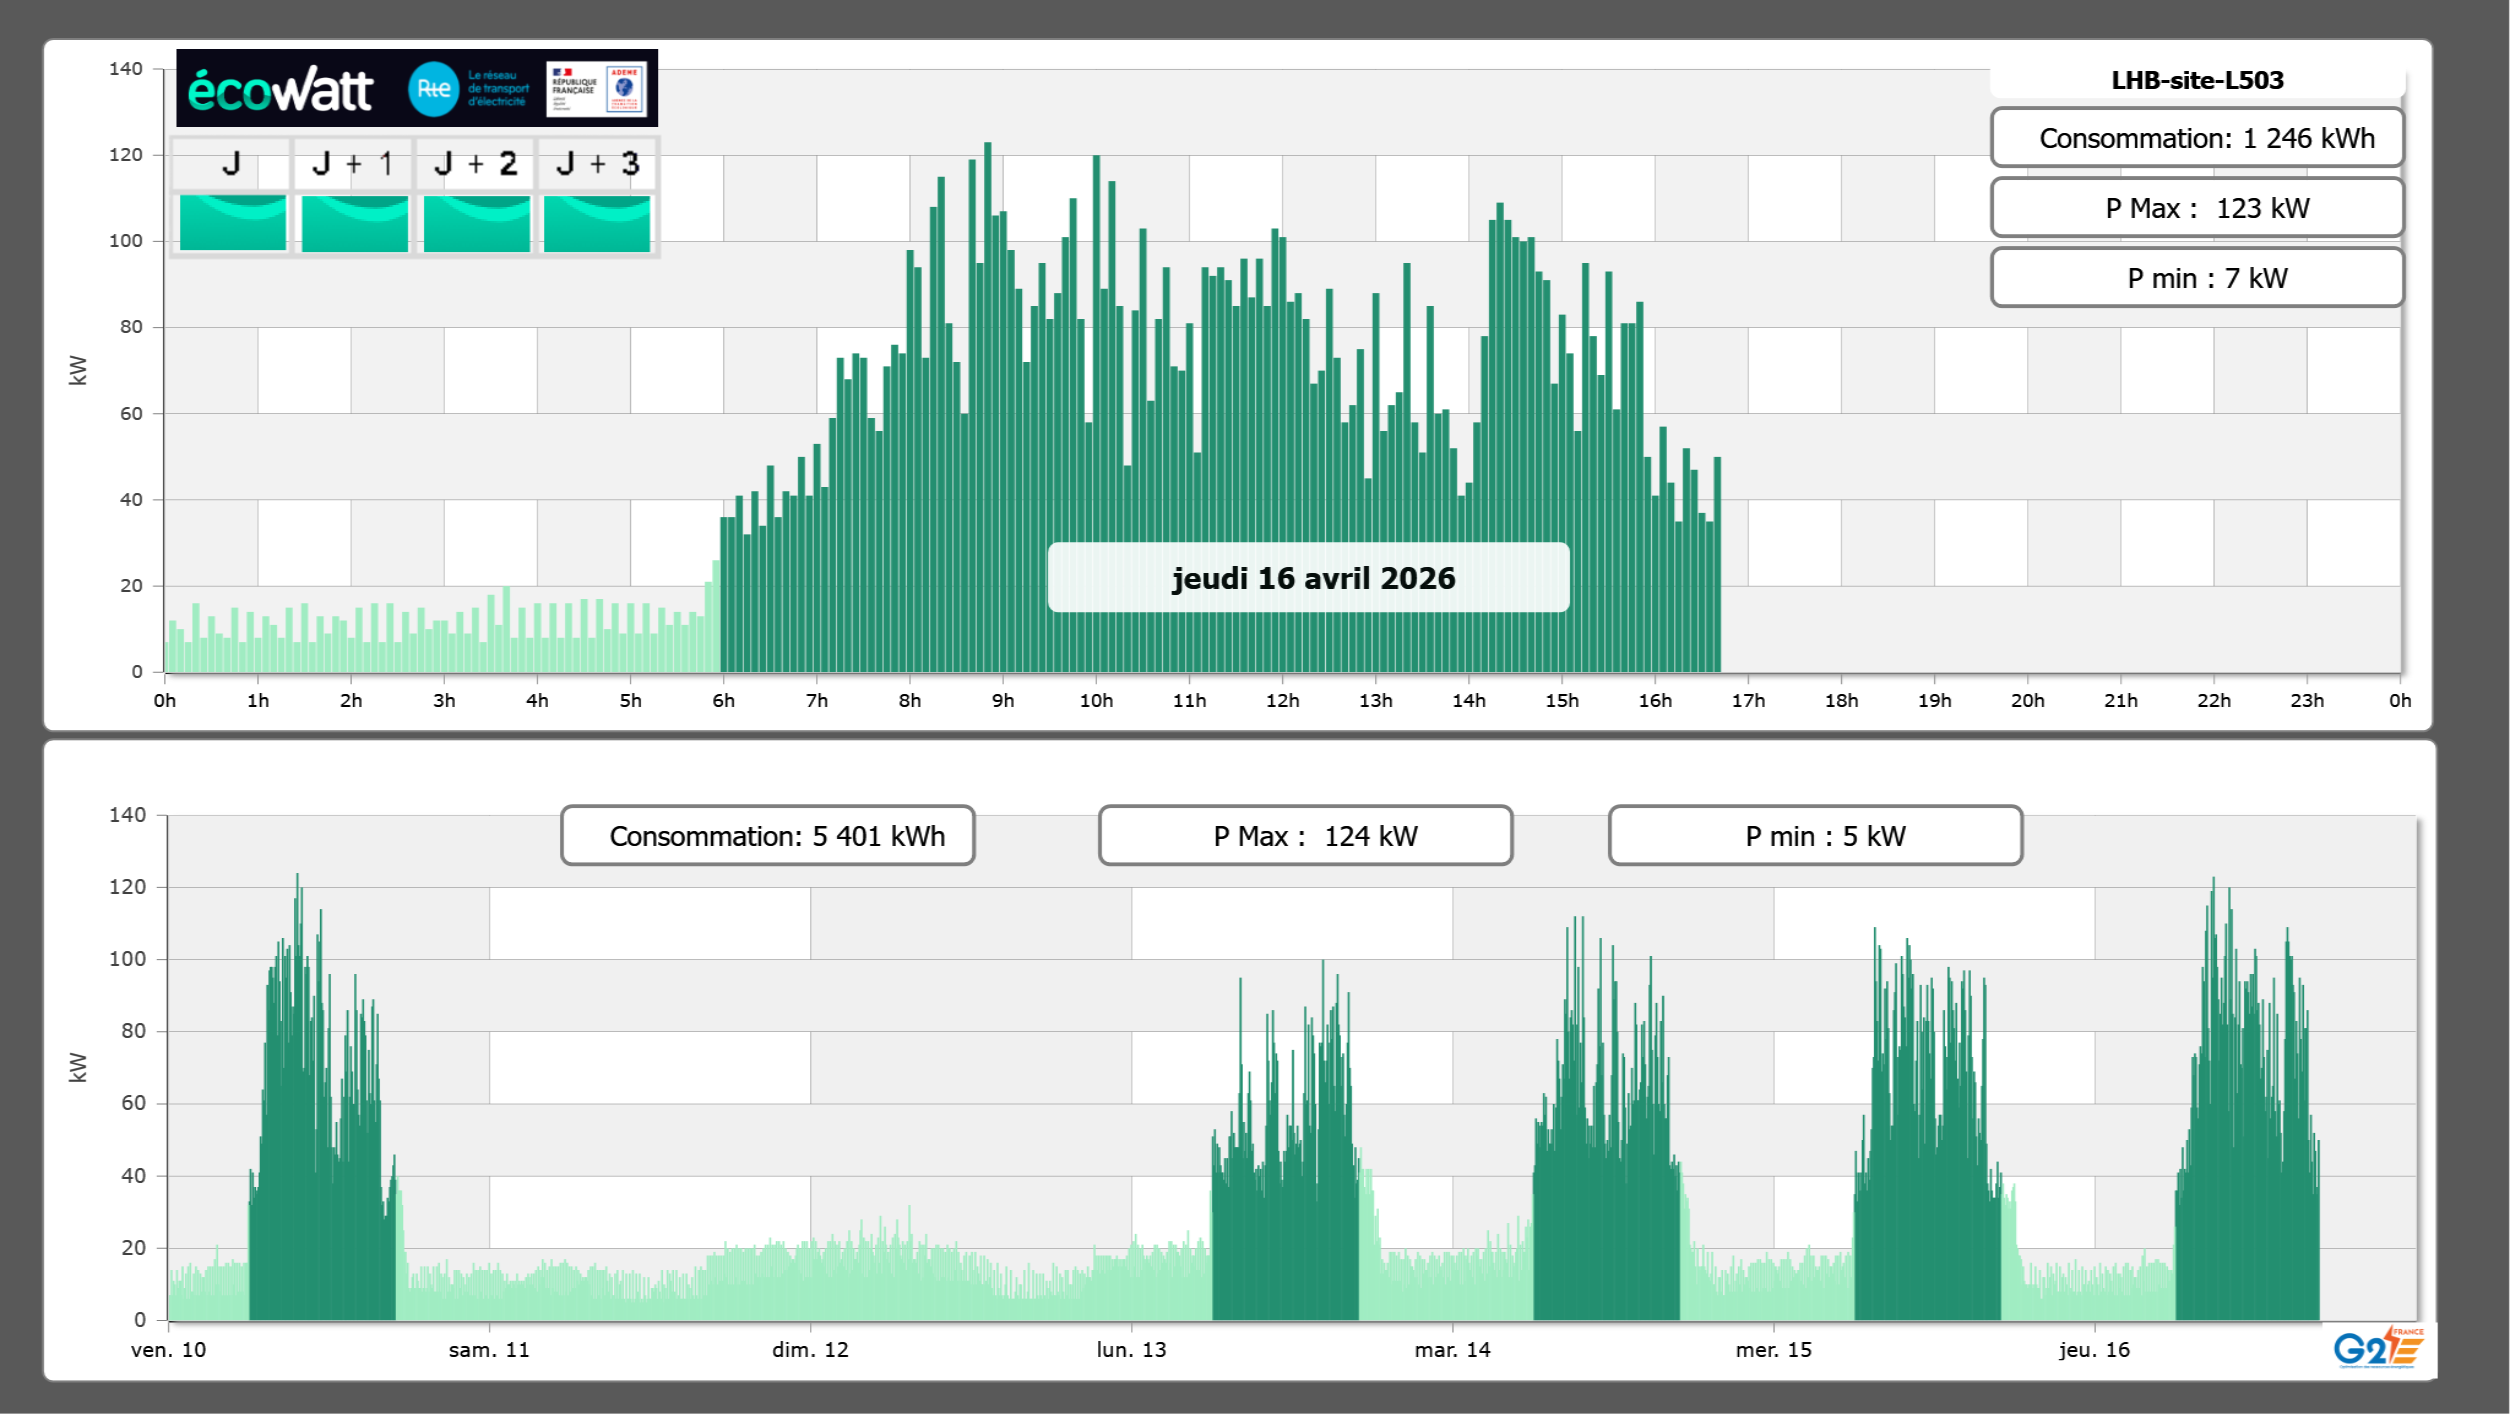The width and height of the screenshot is (2511, 1415).
Task: Click the daily Consommation 1 246 kWh box
Action: coord(2197,138)
